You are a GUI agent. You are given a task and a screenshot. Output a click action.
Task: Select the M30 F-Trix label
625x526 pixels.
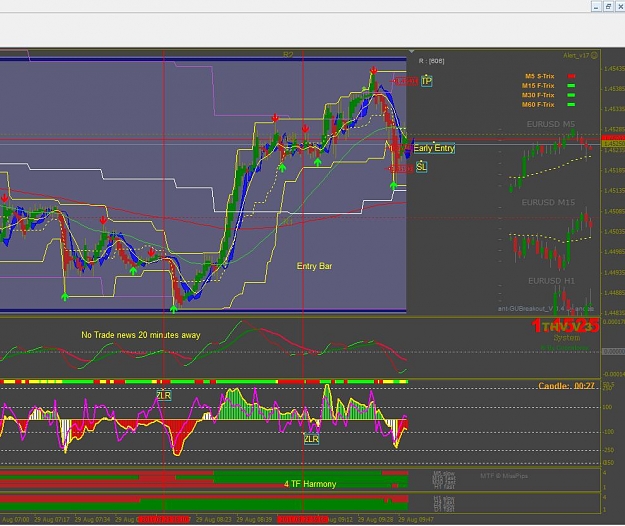coord(538,95)
